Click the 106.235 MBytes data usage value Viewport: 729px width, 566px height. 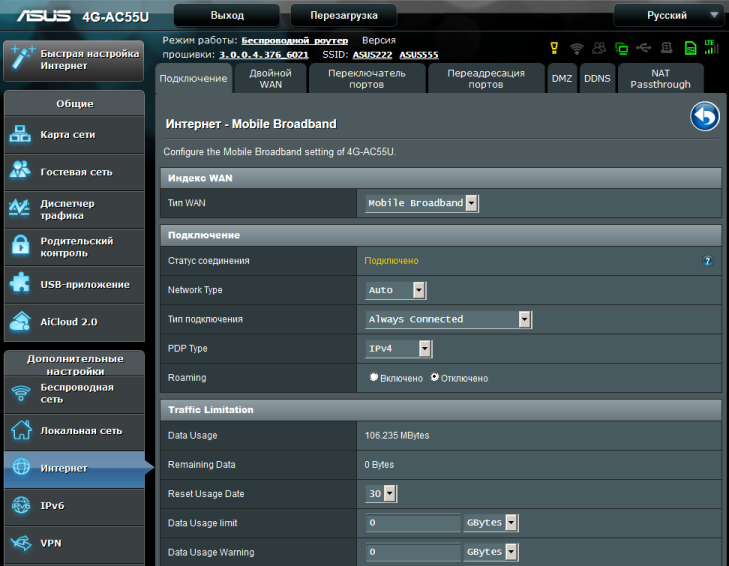[397, 435]
